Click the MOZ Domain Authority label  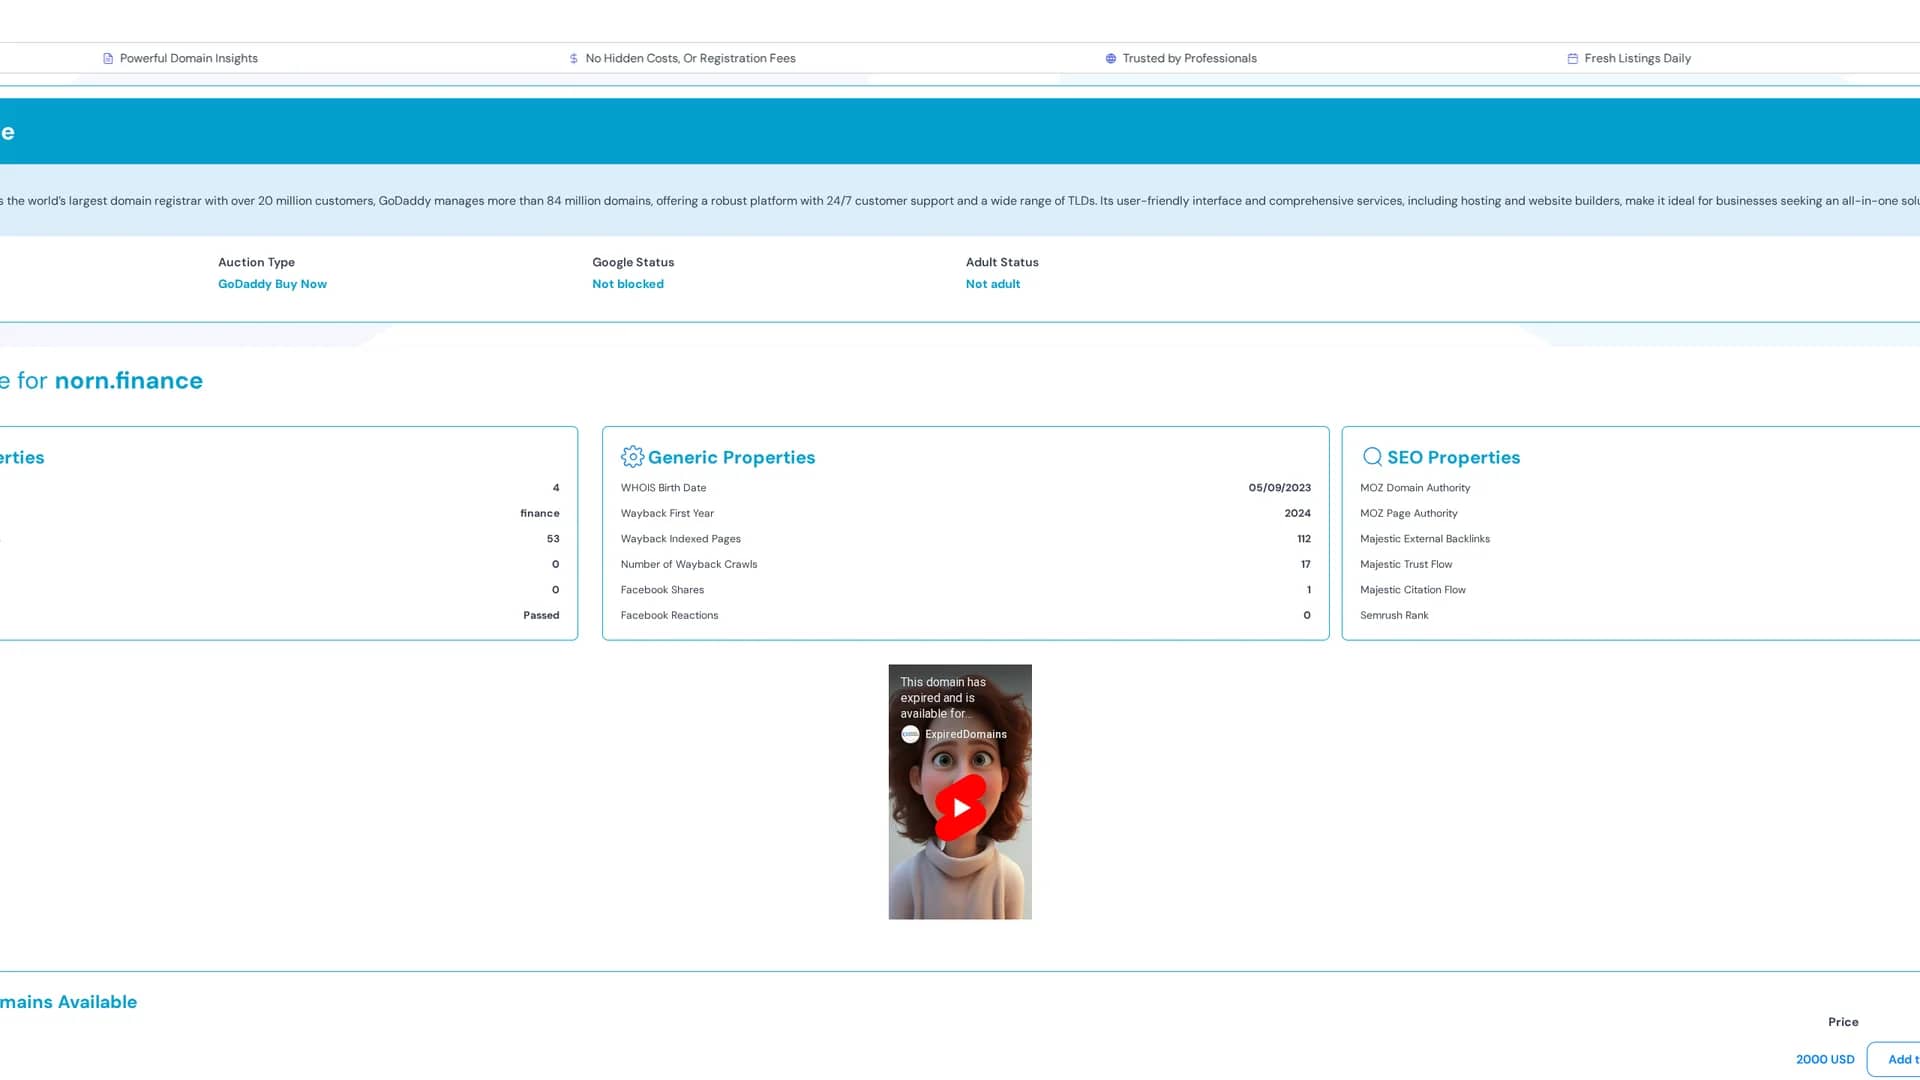pos(1415,488)
